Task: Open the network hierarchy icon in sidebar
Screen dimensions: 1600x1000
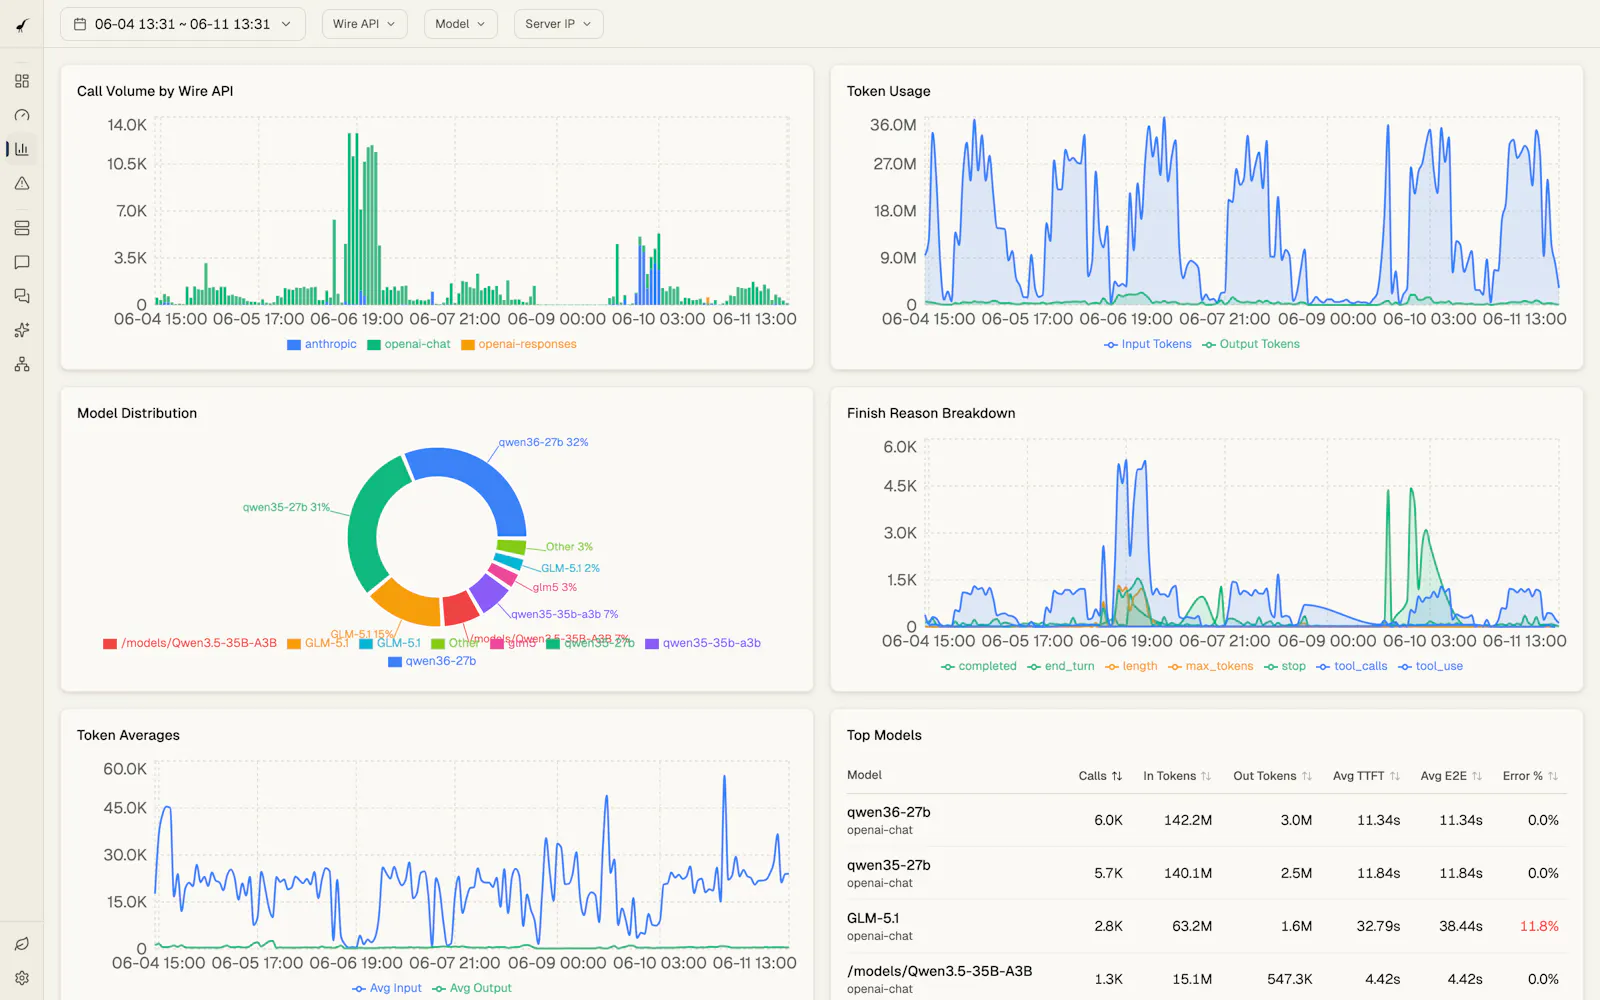Action: [22, 364]
